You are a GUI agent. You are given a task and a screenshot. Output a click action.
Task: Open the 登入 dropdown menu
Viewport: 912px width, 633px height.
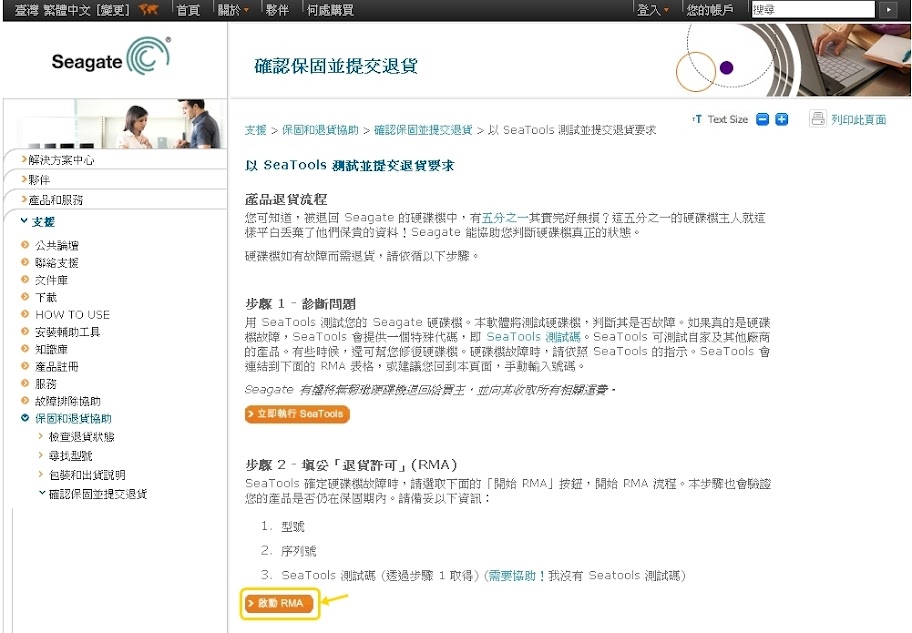click(x=653, y=10)
